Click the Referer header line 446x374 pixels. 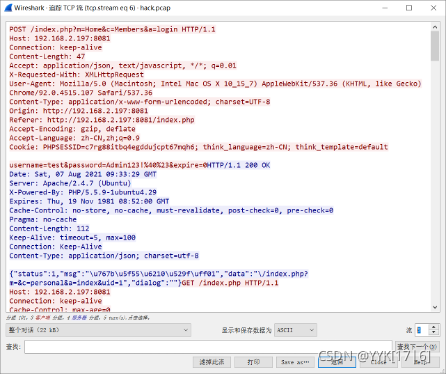[102, 120]
